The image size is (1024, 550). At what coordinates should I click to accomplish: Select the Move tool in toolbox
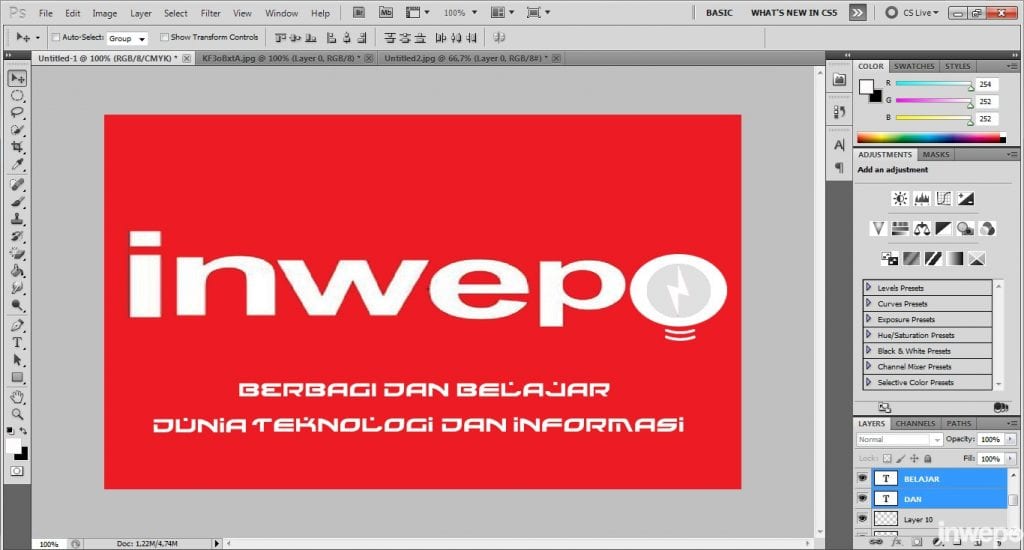pos(17,78)
